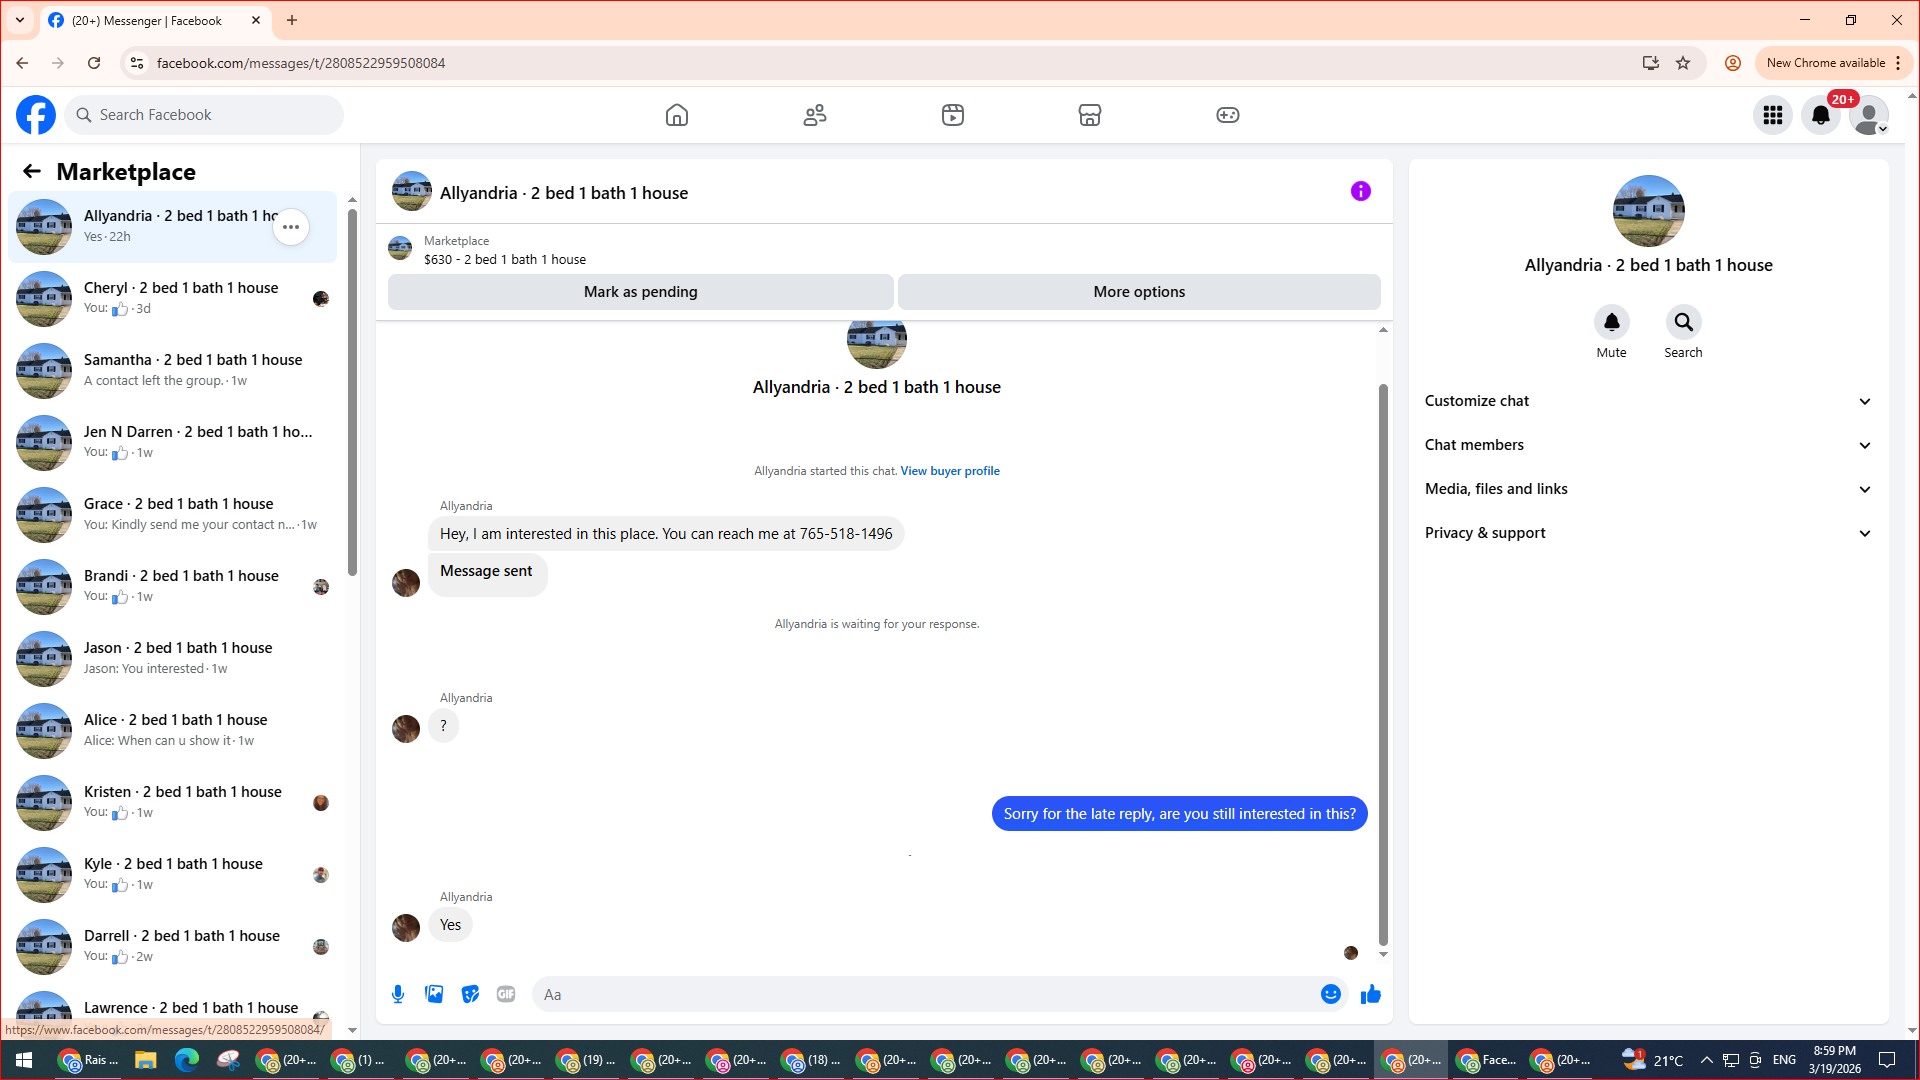Open the Cheryl 2 bed 1 bath conversation

point(180,298)
